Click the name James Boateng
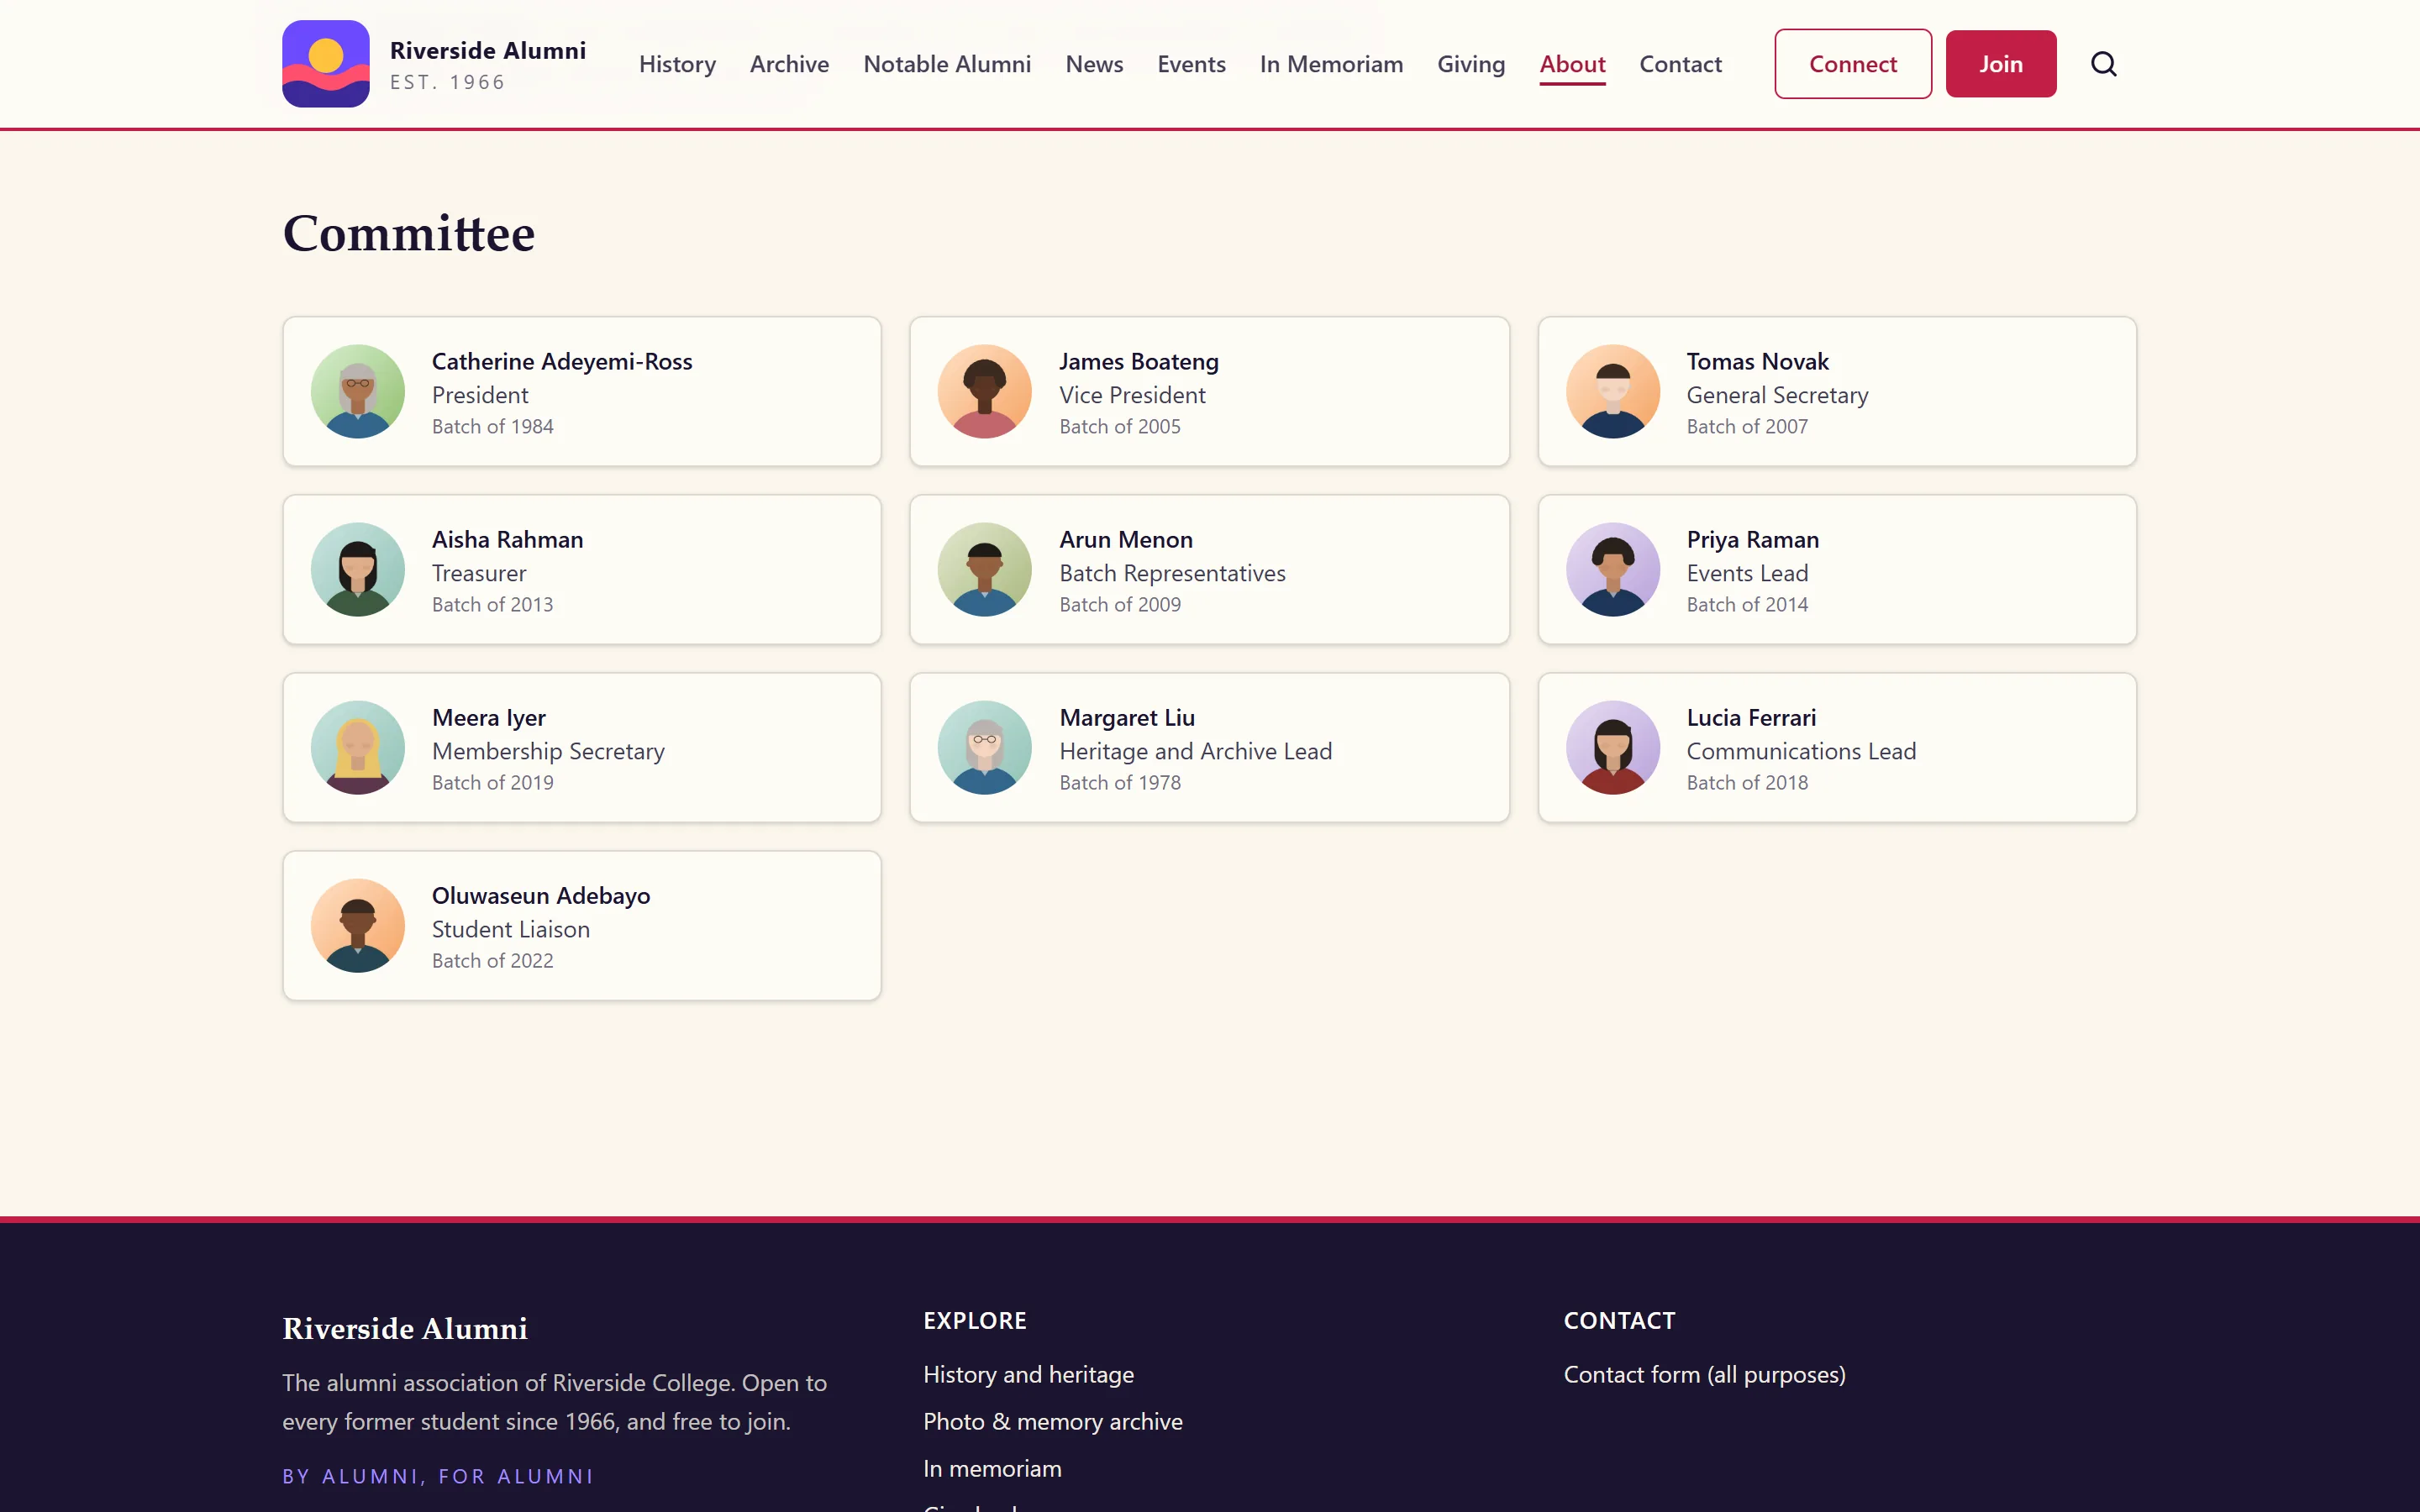Screen dimensions: 2420x1512 [1139, 361]
